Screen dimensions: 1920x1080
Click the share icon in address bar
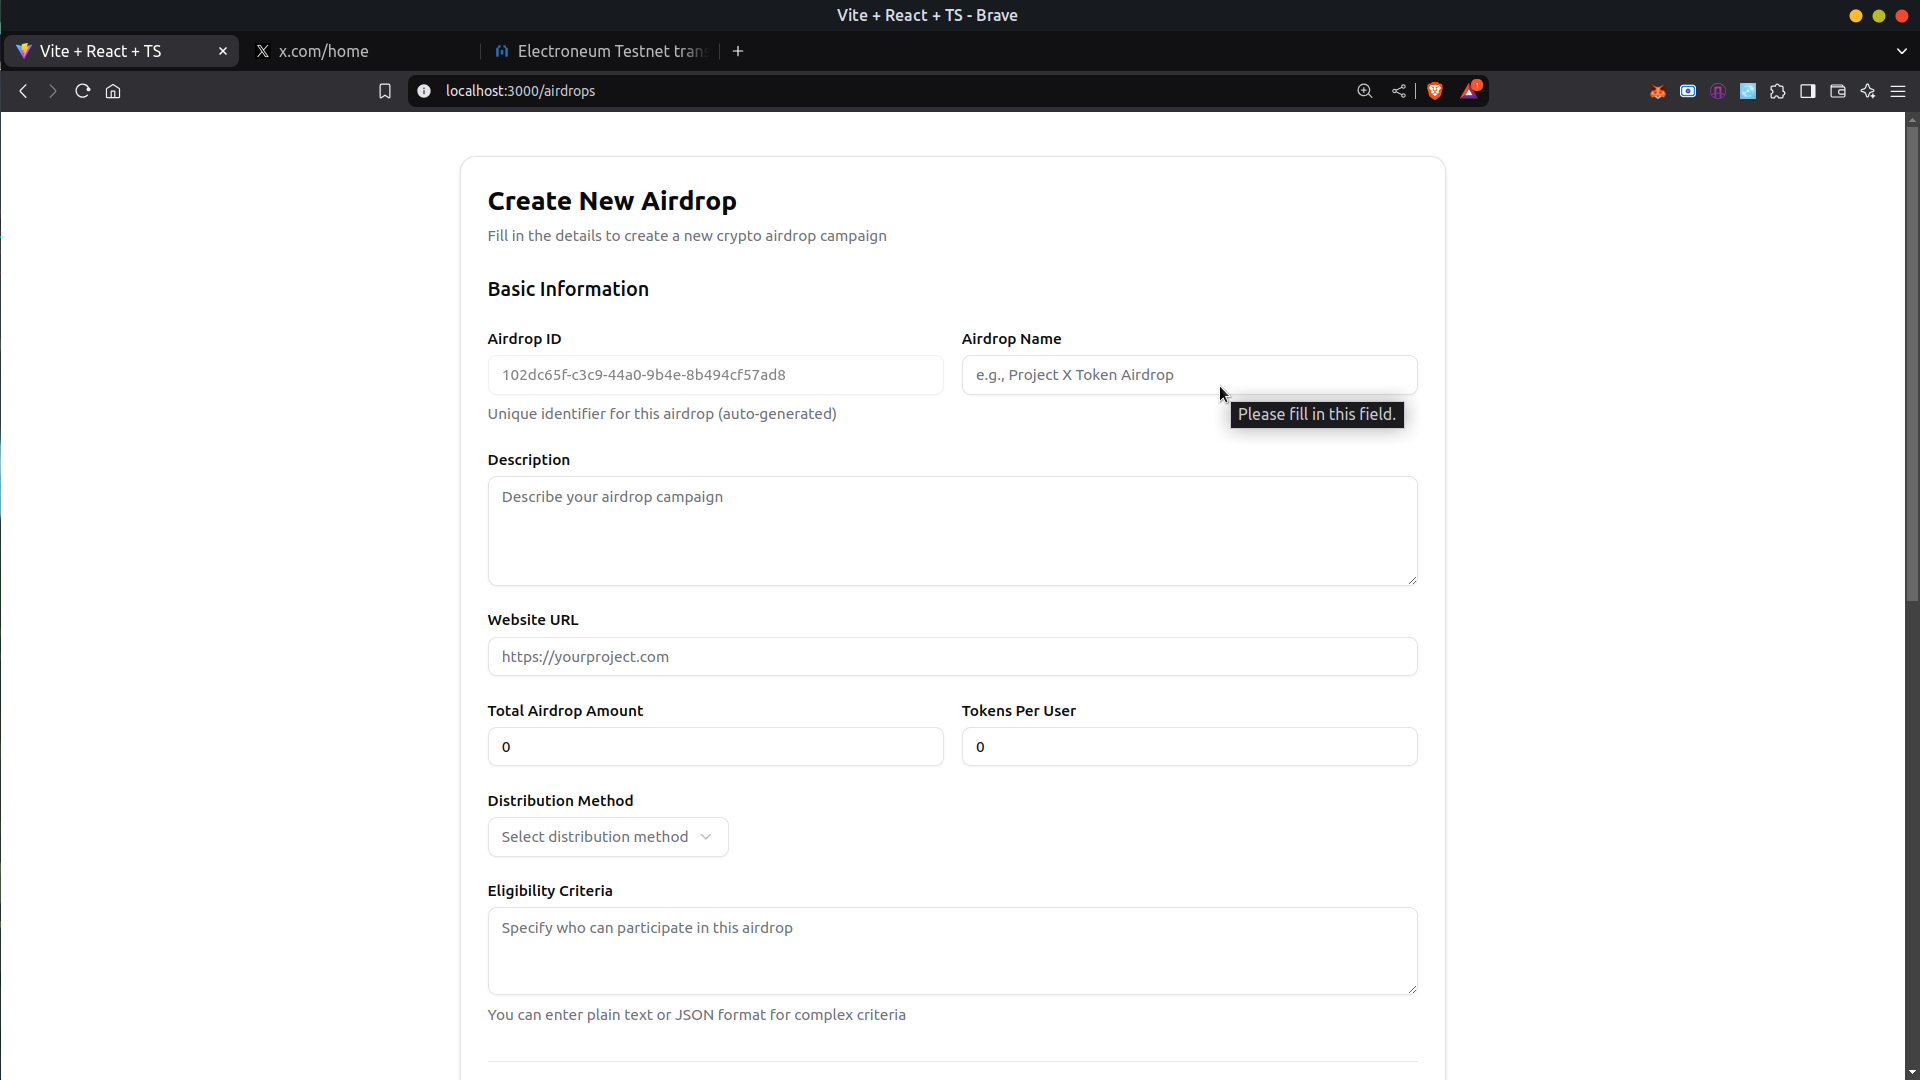coord(1399,91)
